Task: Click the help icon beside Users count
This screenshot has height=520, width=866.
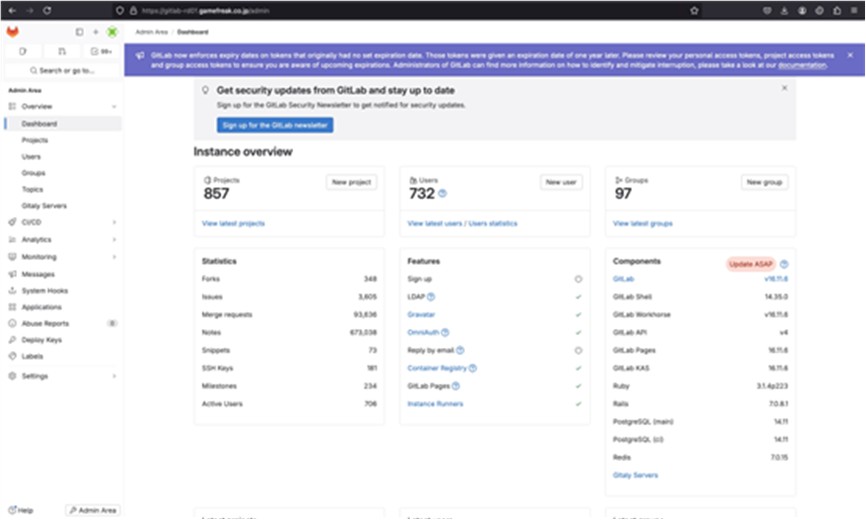Action: coord(442,194)
